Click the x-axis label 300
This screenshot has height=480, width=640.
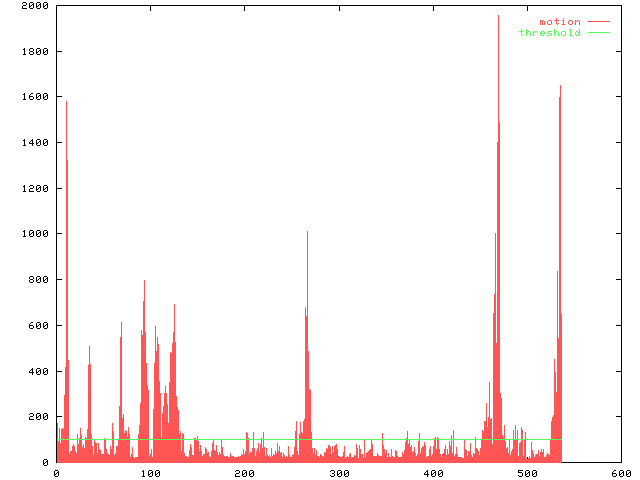click(x=338, y=473)
